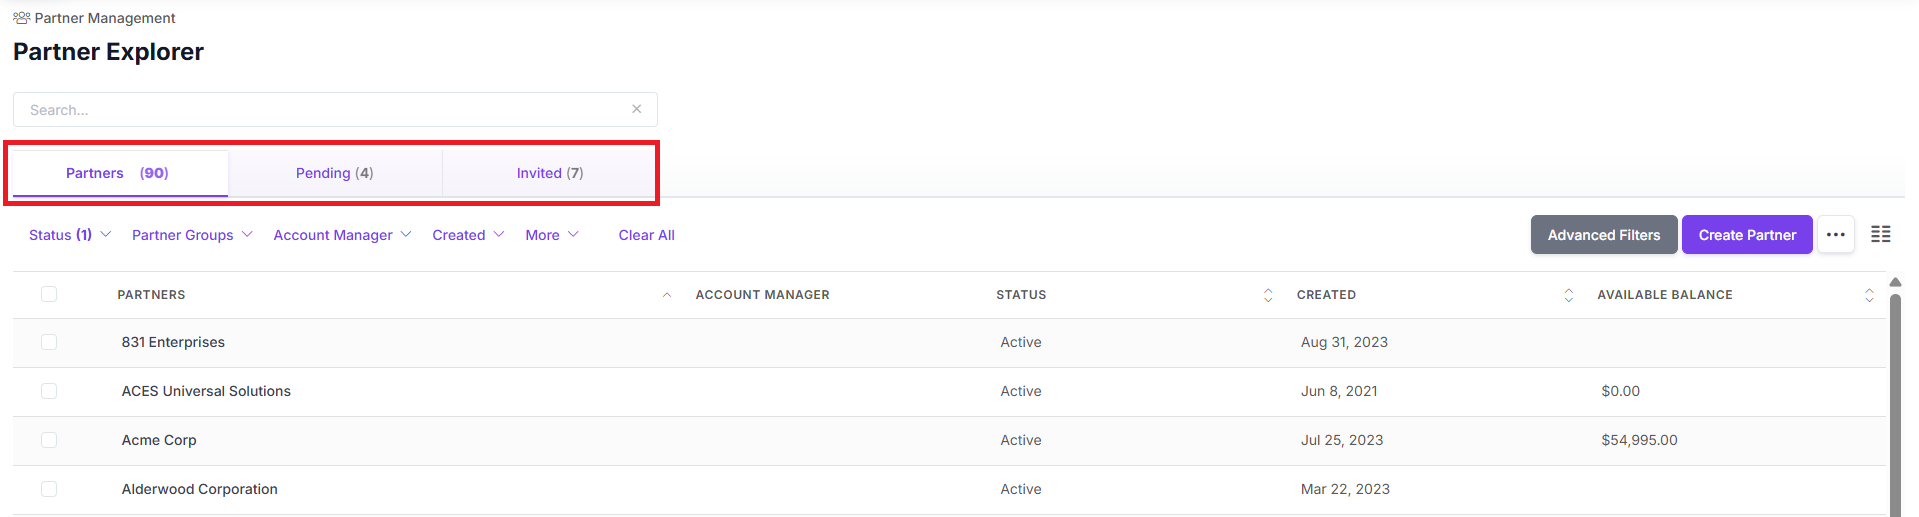Viewport: 1919px width, 517px height.
Task: Open partner ACES Universal Solutions
Action: pyautogui.click(x=206, y=391)
